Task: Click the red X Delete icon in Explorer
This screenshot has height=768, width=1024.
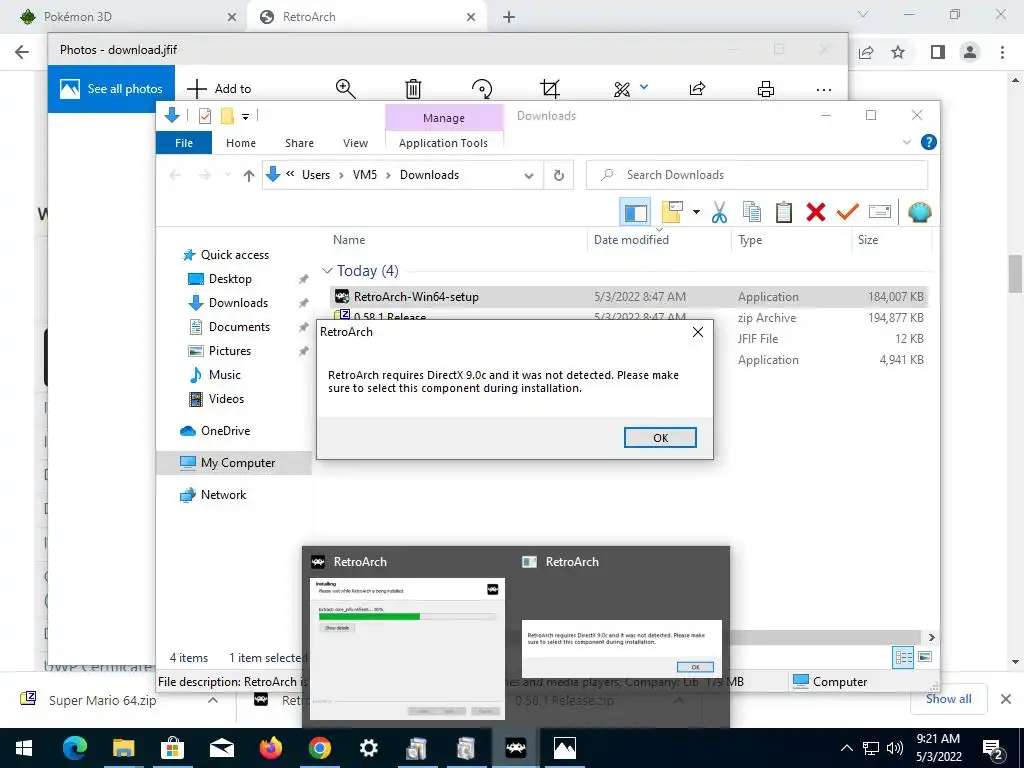Action: (x=816, y=212)
